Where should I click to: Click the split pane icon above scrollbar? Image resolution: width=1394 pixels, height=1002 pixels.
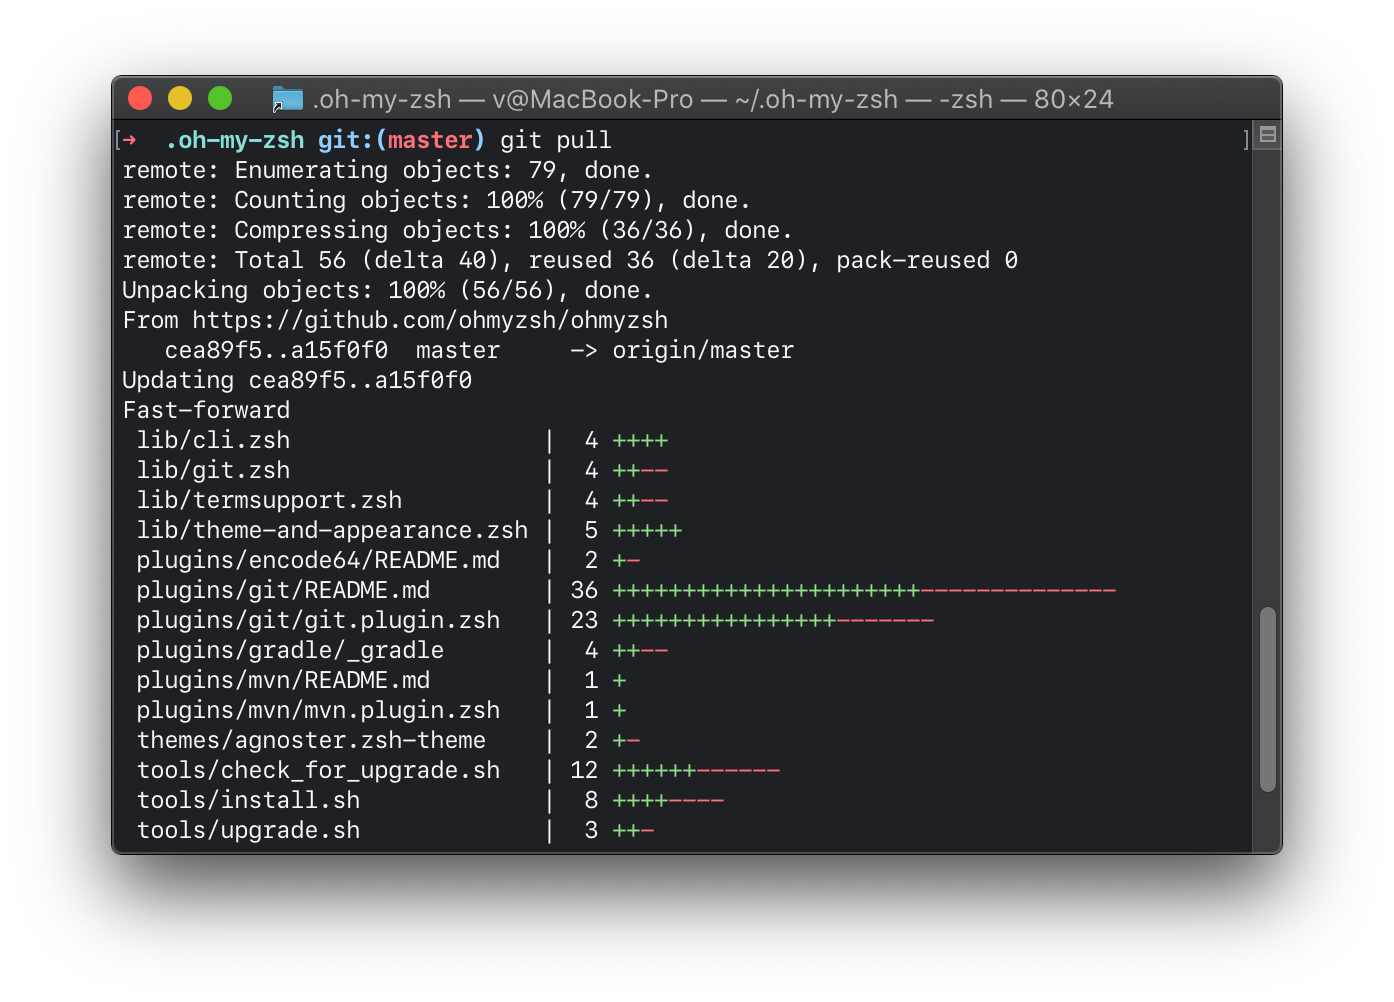point(1268,135)
